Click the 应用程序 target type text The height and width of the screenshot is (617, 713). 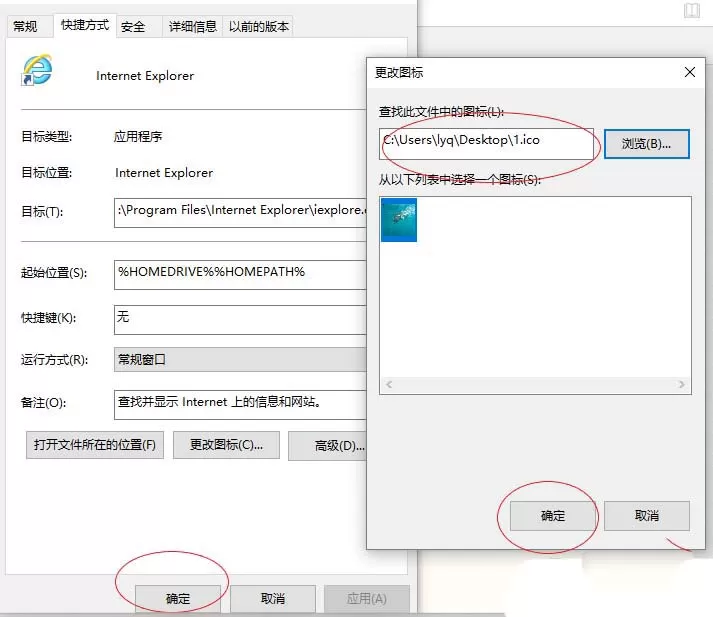(138, 136)
